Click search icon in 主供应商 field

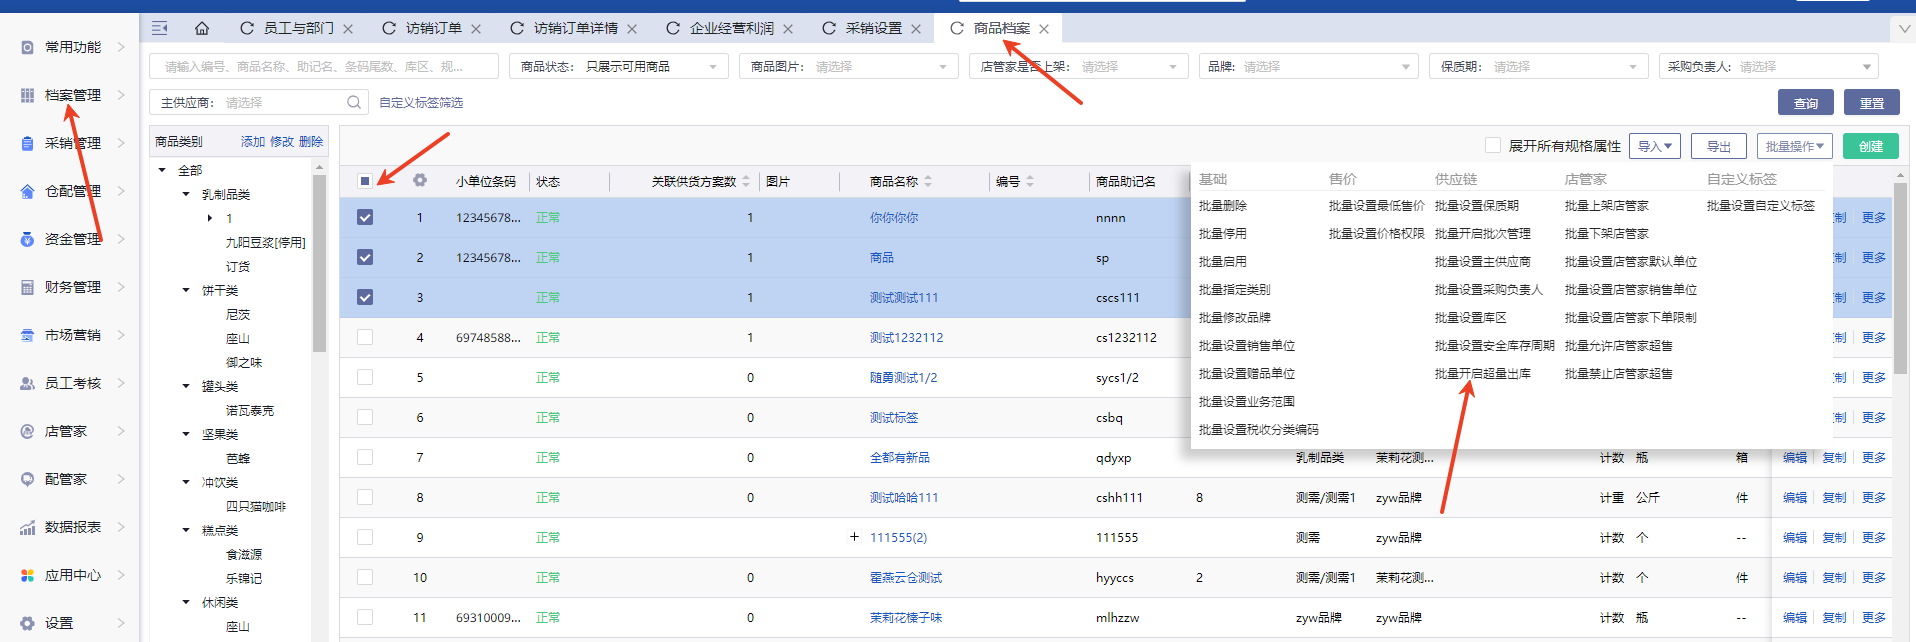(354, 102)
